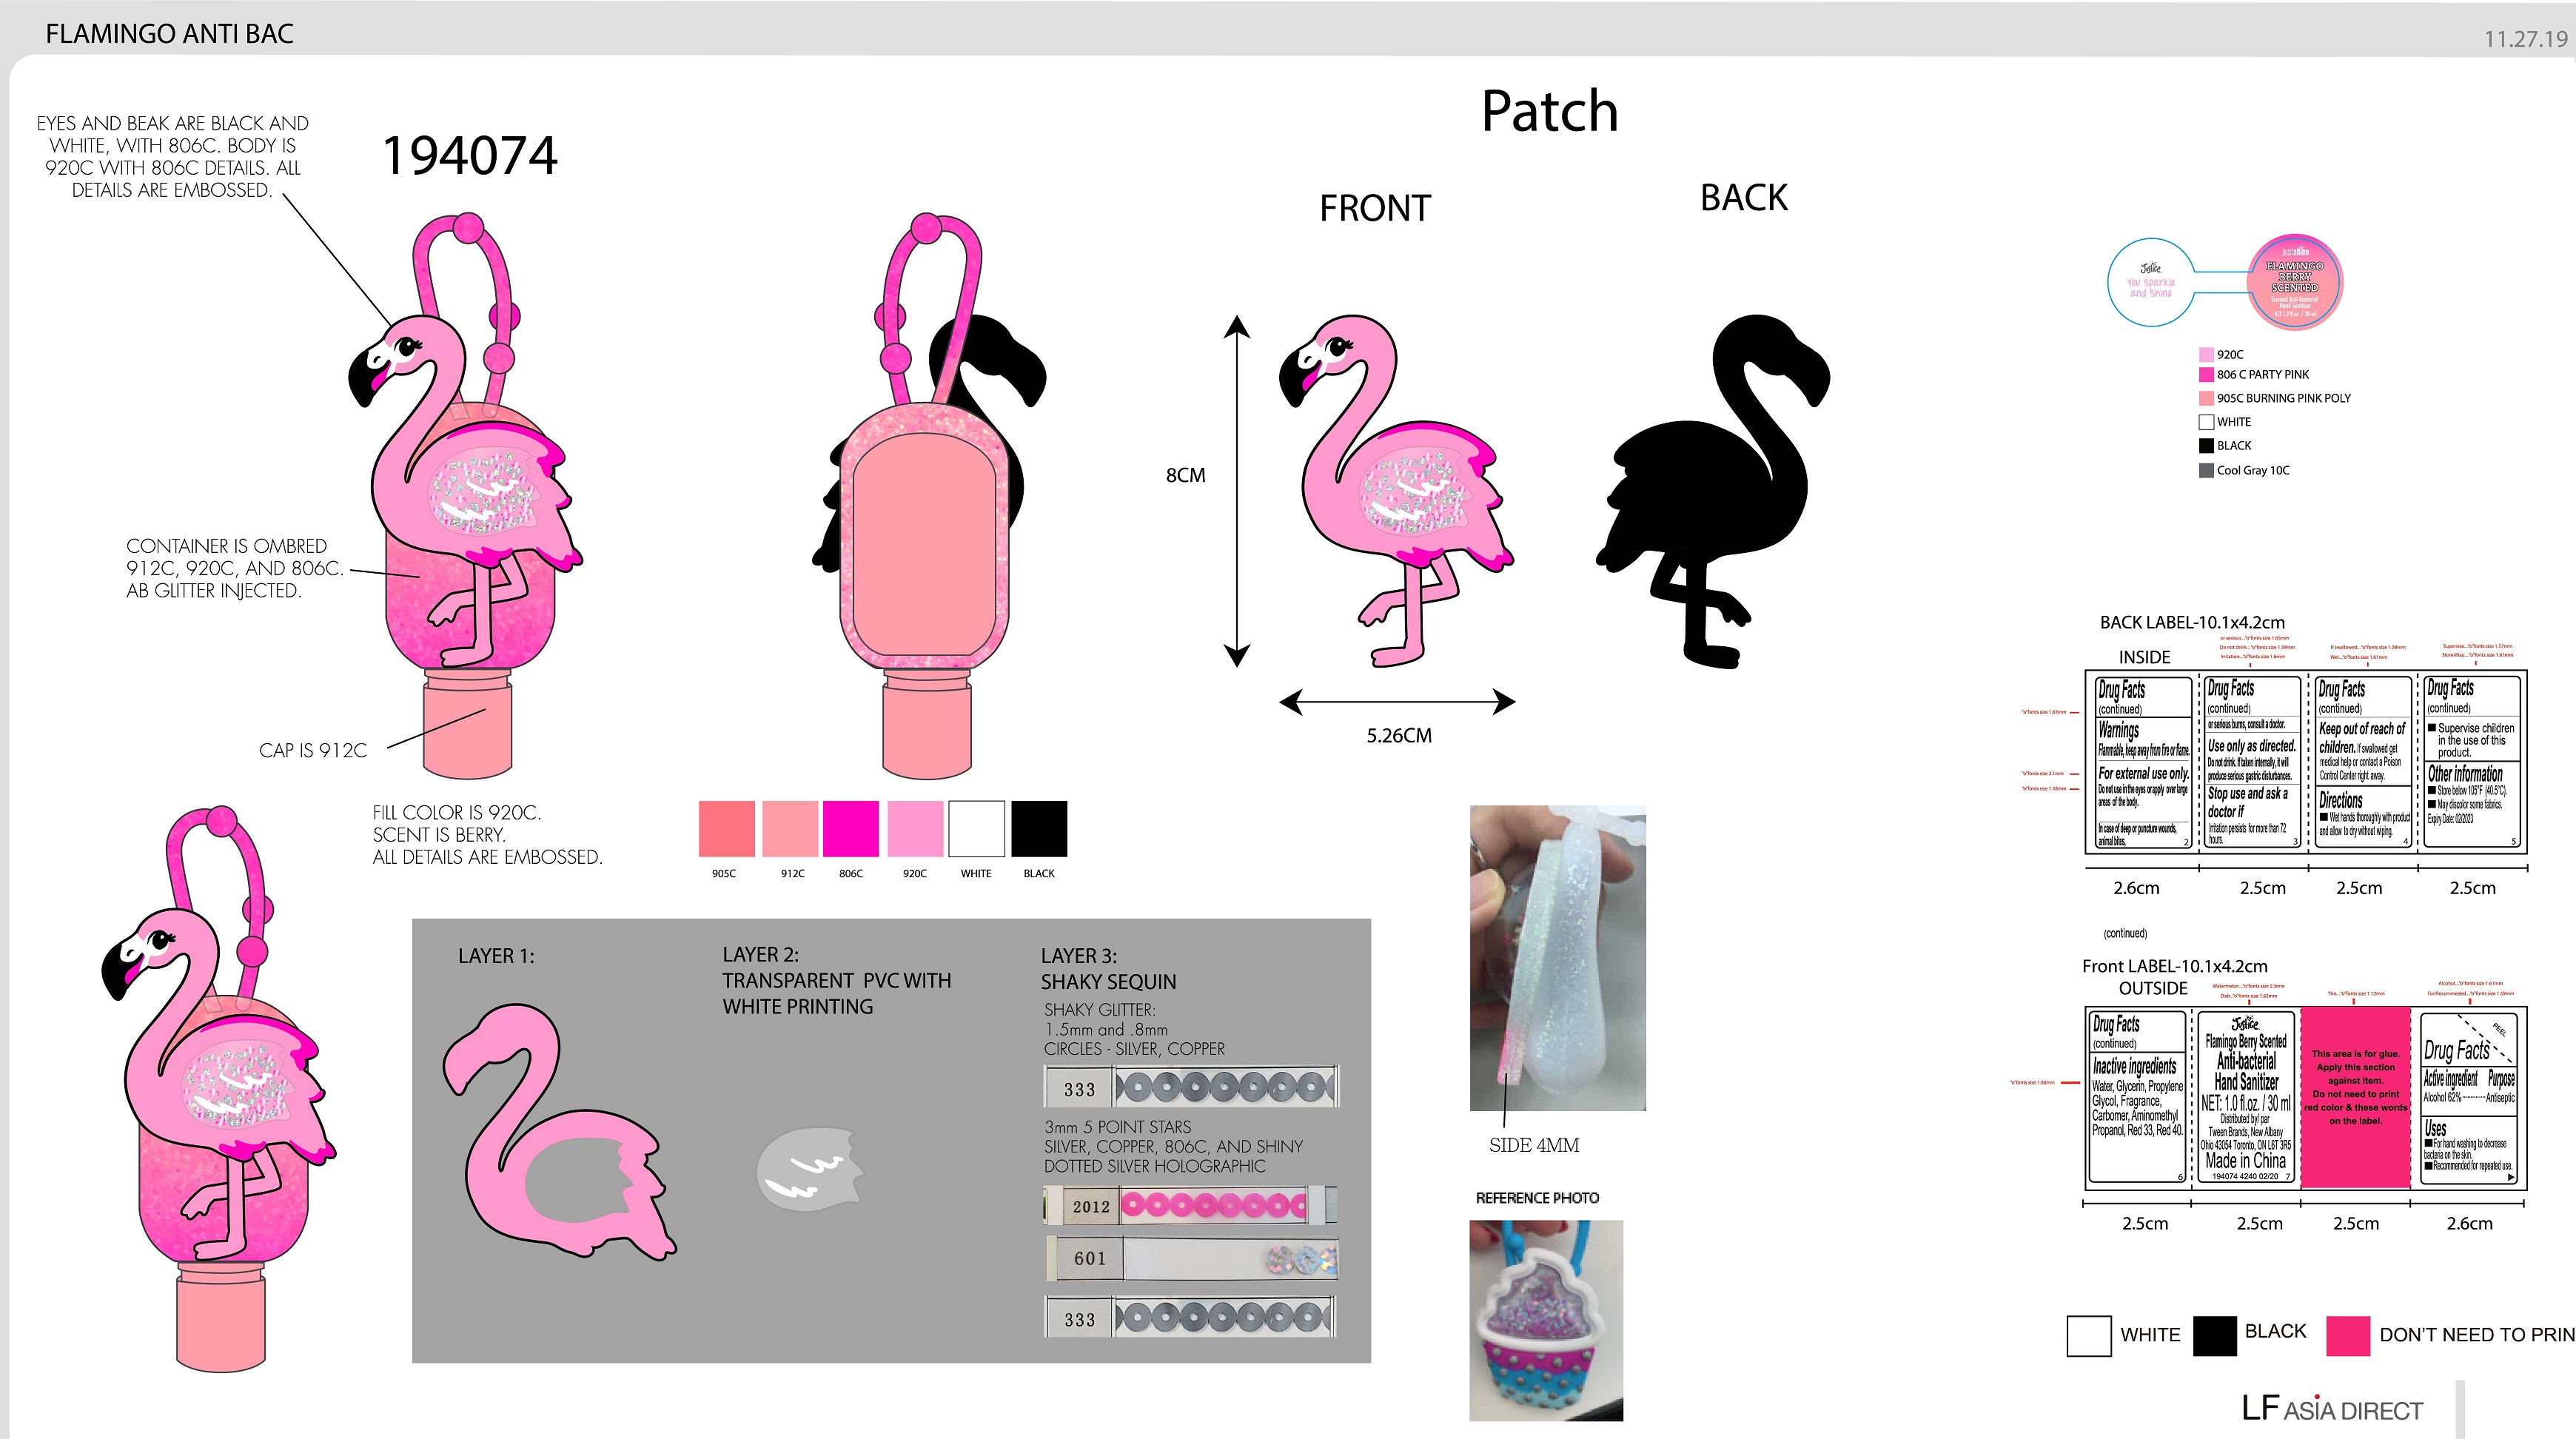
Task: Click the 'LAYER 2:' heading
Action: click(x=760, y=955)
